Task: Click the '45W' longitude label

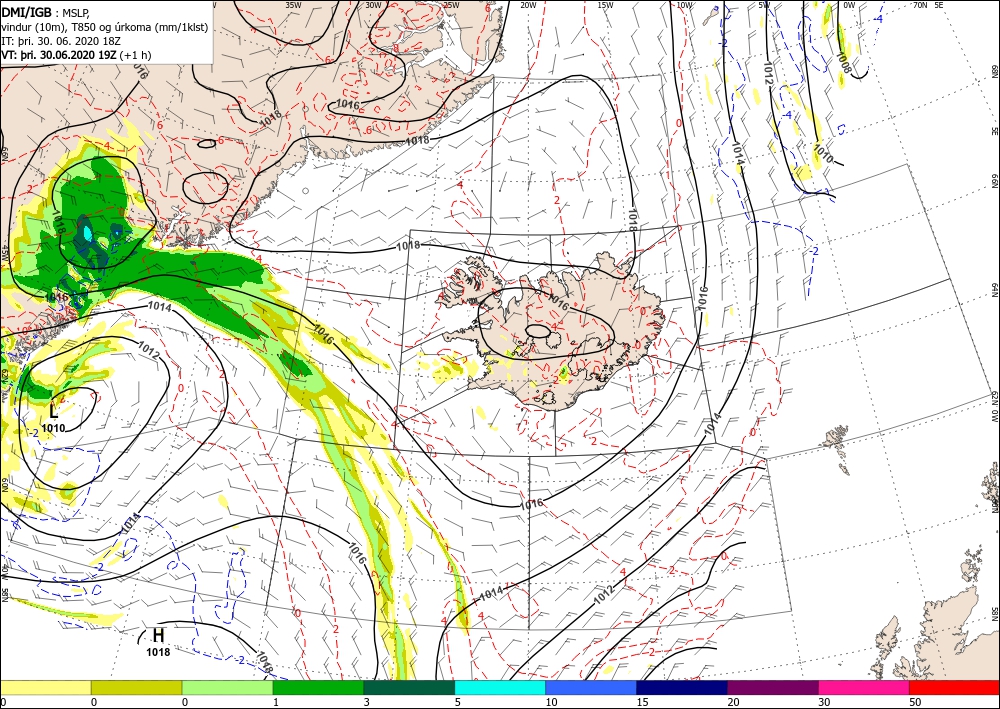Action: click(5, 252)
